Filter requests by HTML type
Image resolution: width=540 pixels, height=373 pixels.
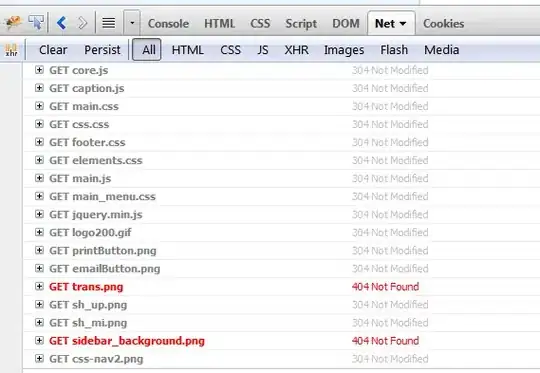(x=188, y=50)
